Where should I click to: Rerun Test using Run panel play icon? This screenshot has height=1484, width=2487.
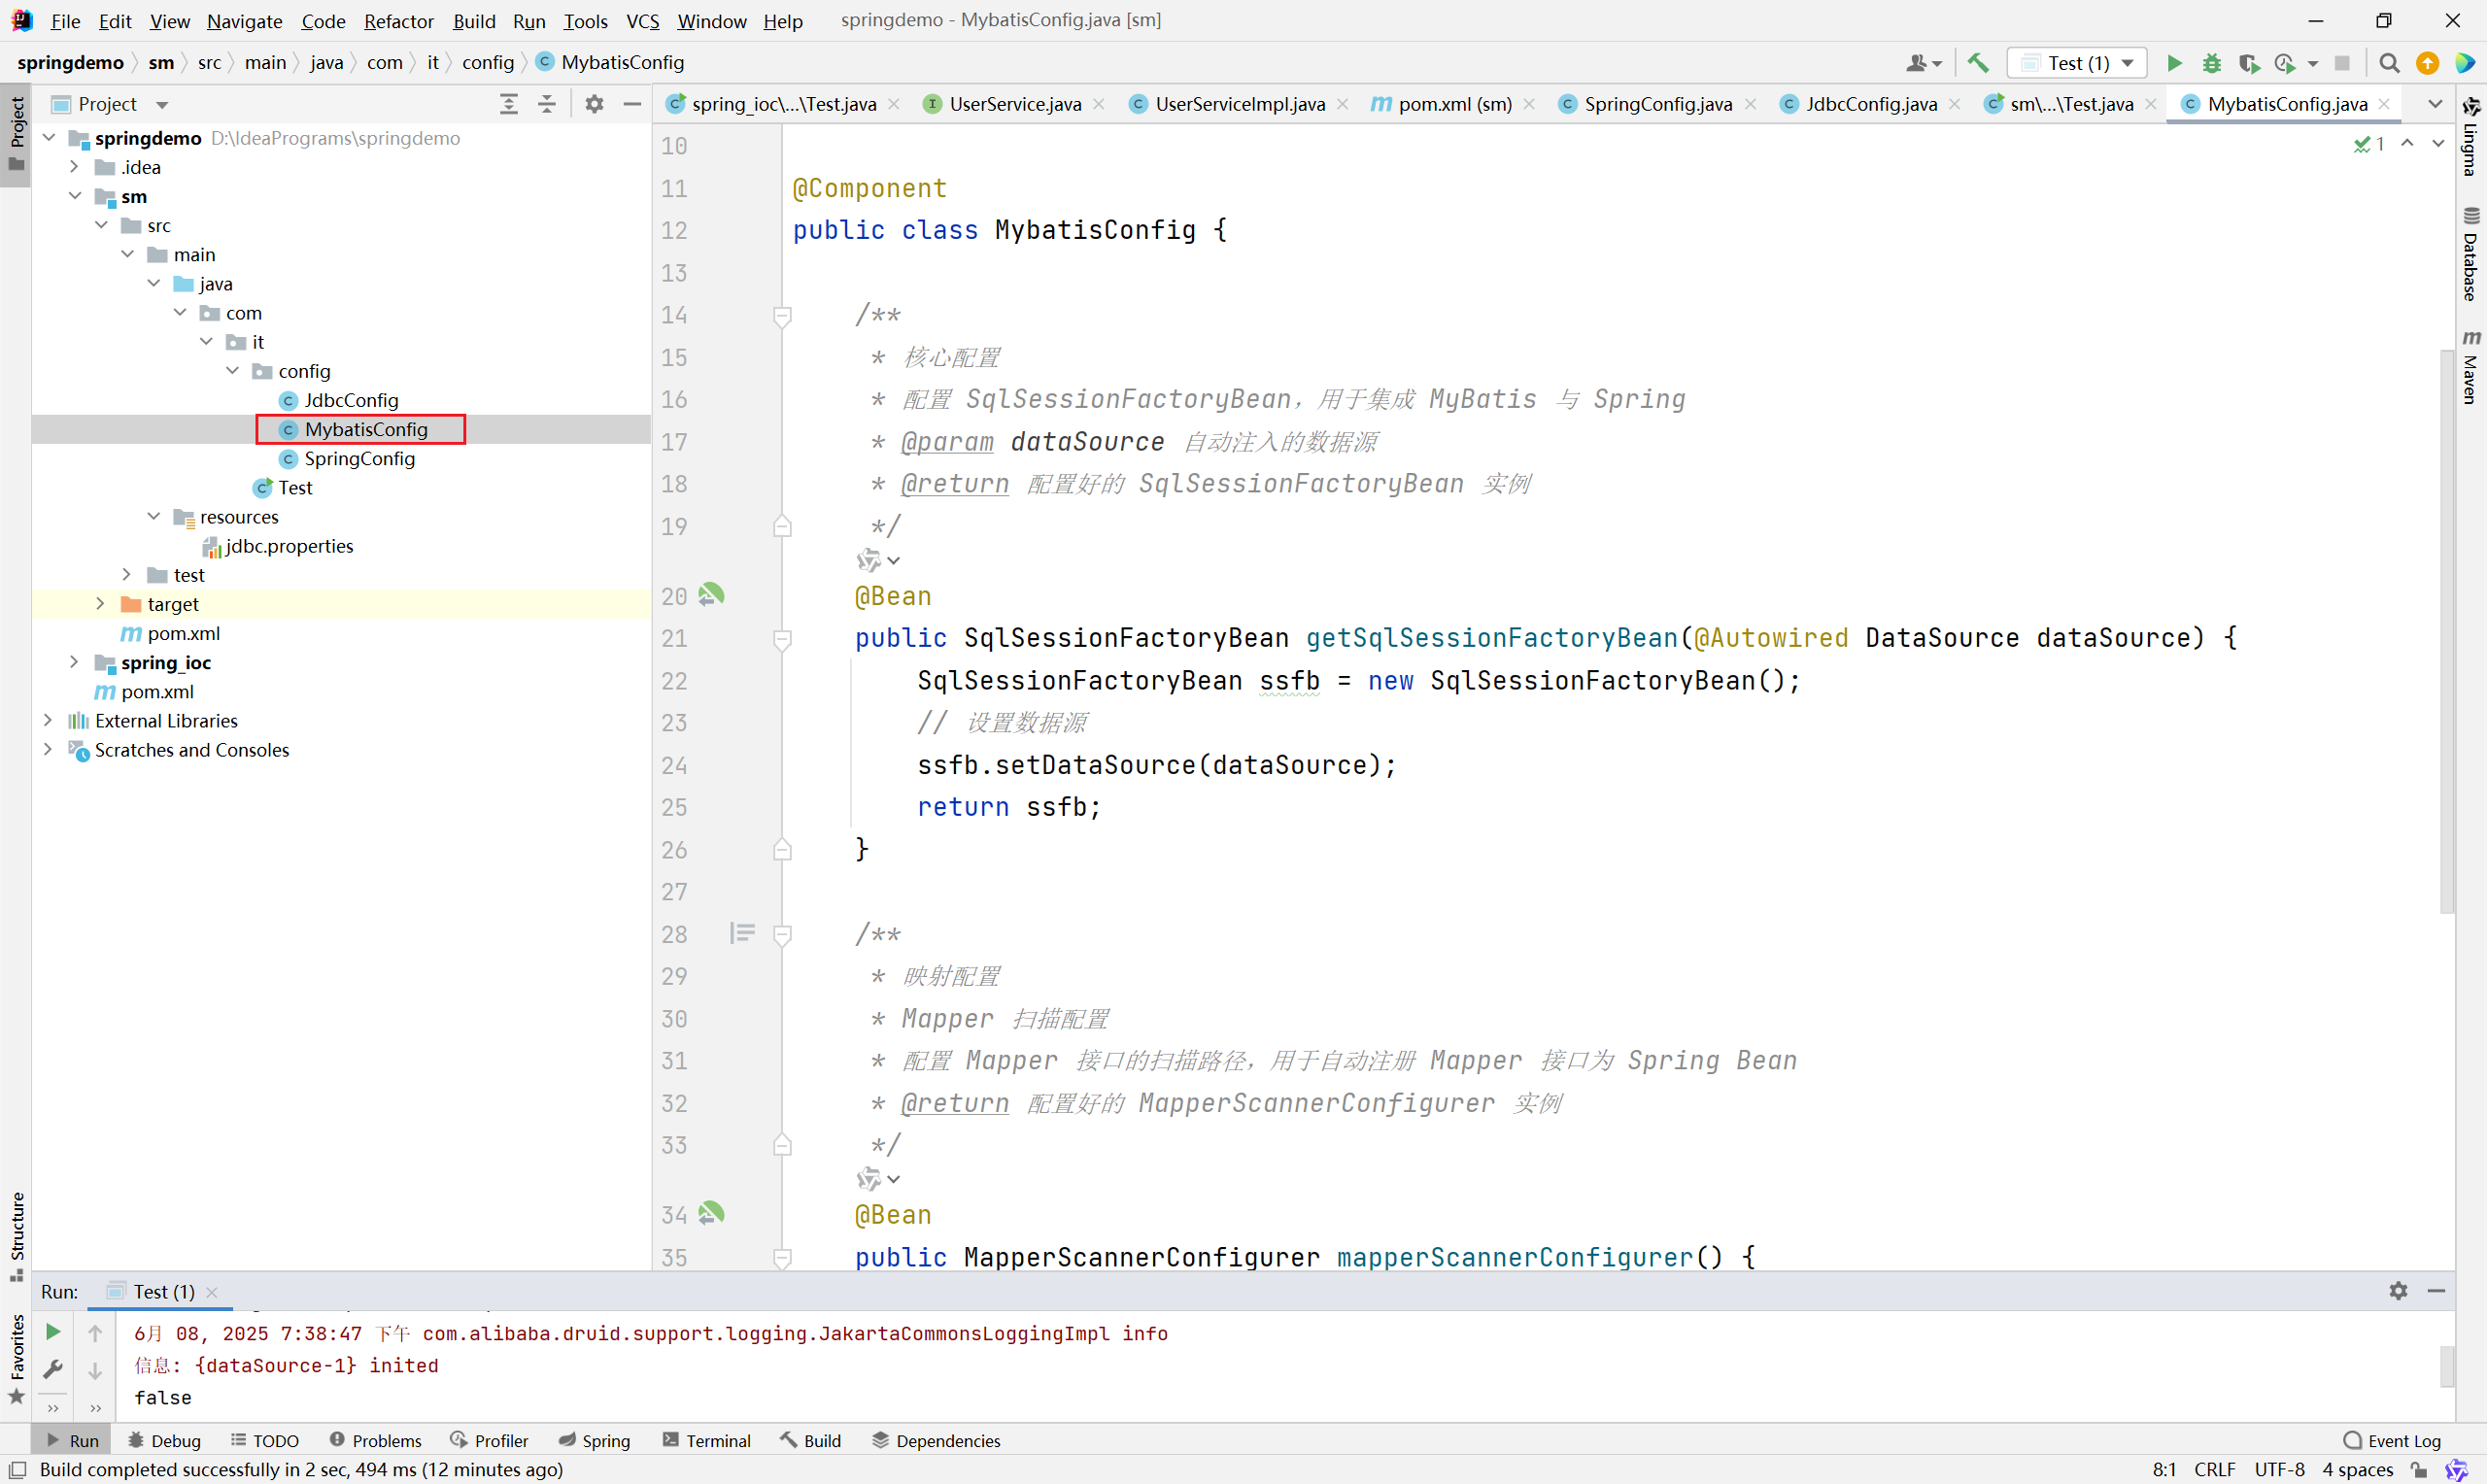53,1332
